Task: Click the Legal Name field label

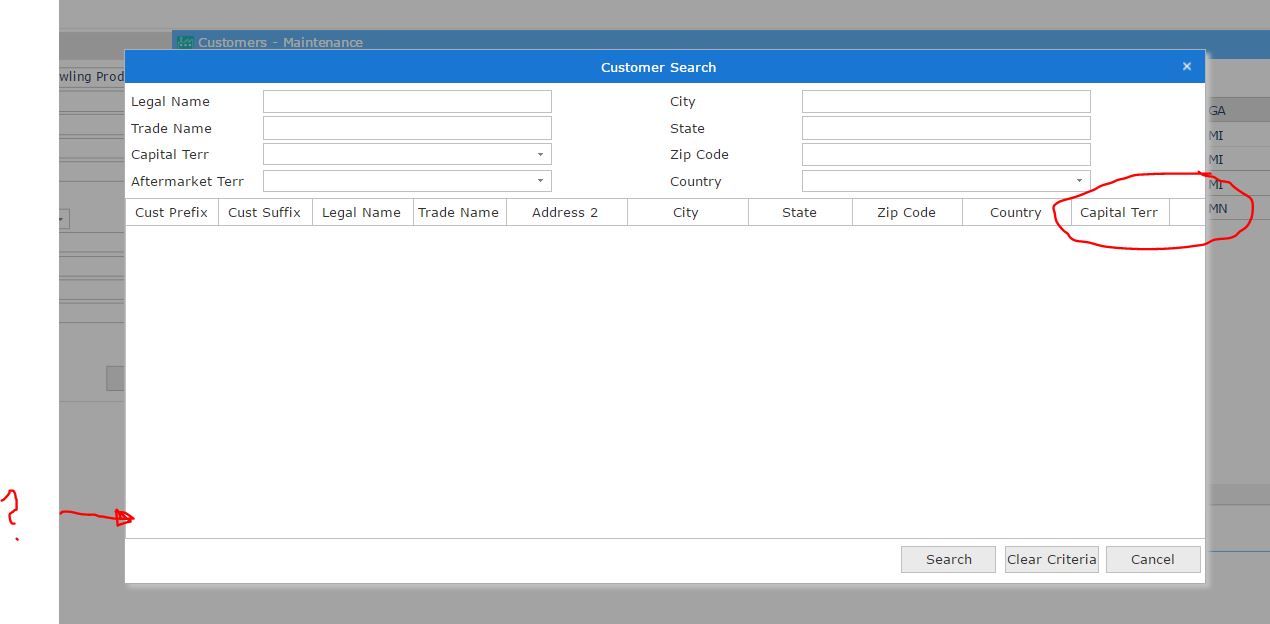Action: pyautogui.click(x=170, y=102)
